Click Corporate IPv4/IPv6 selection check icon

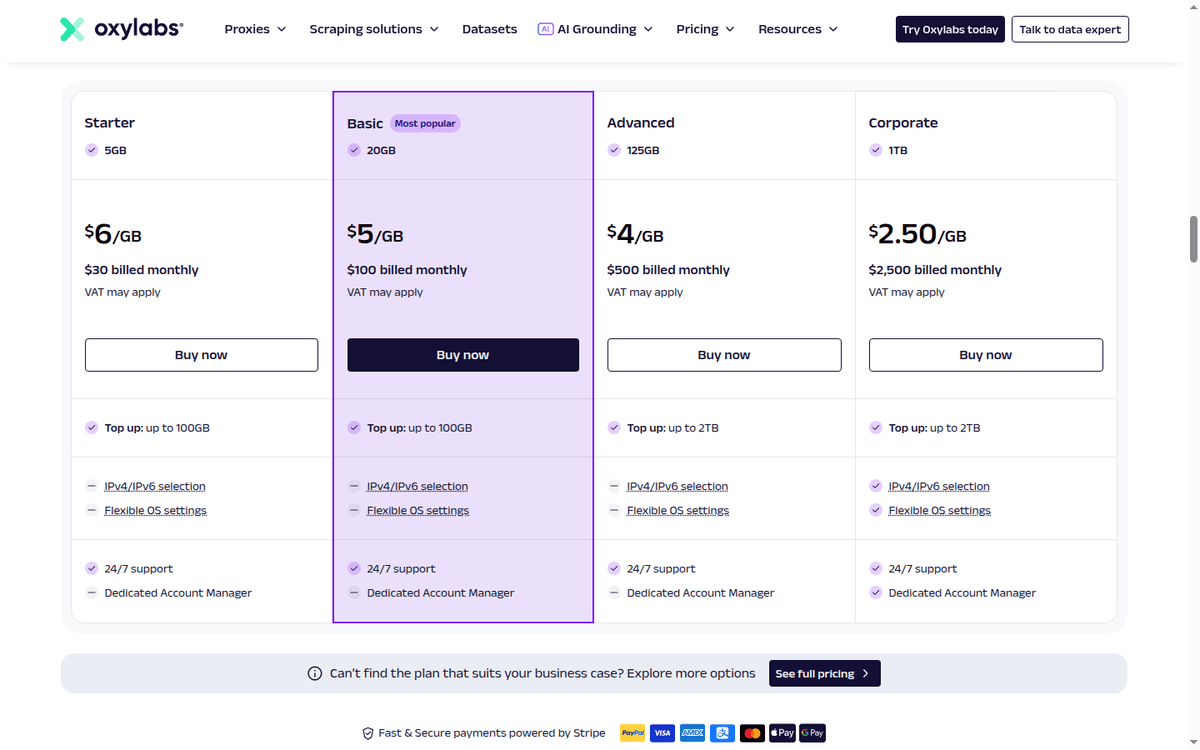coord(875,487)
